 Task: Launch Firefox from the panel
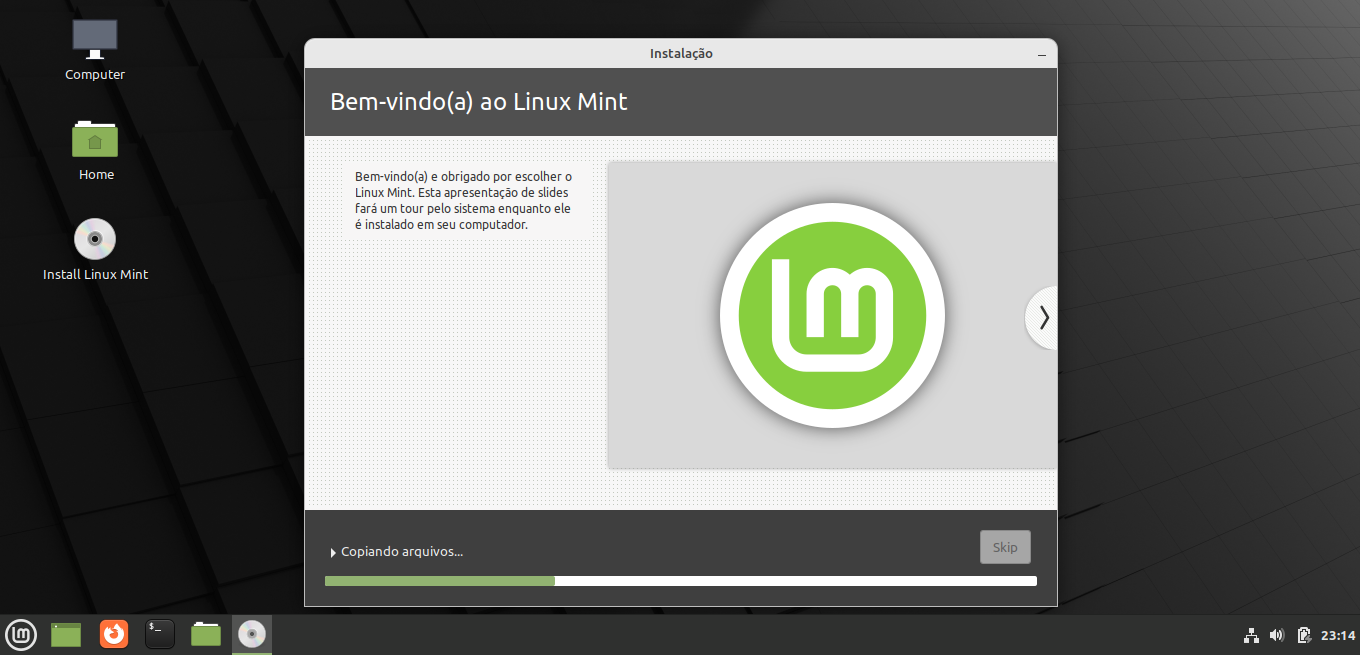coord(114,634)
